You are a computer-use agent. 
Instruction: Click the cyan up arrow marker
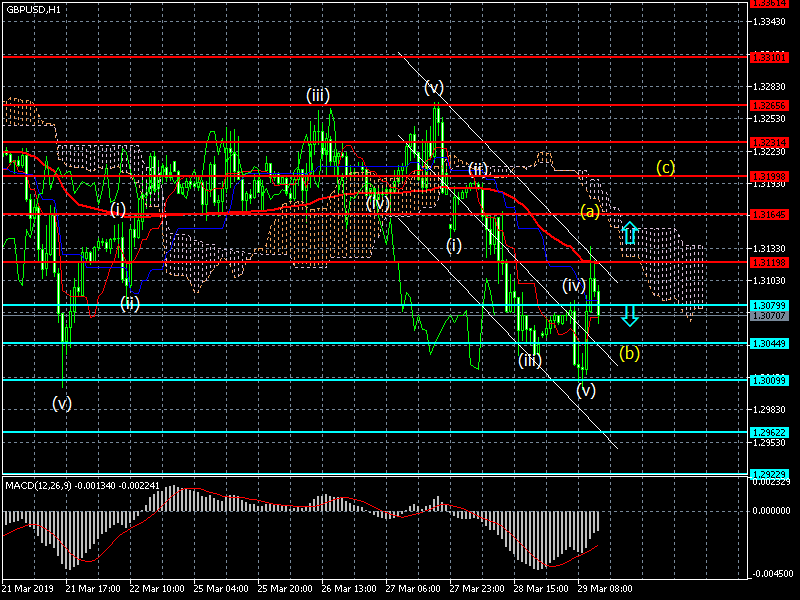pos(629,234)
